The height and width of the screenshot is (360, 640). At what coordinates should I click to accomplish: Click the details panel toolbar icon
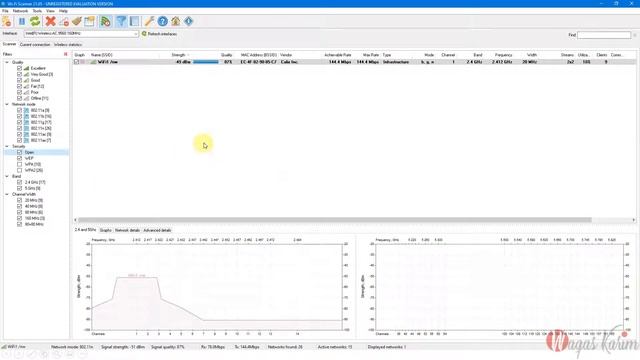click(x=134, y=21)
